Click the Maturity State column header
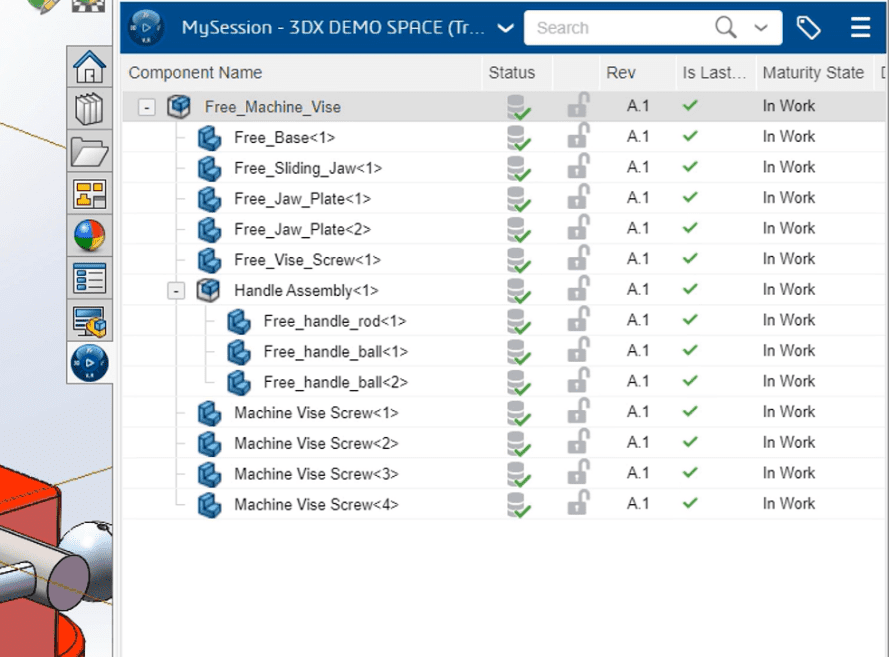 point(813,73)
